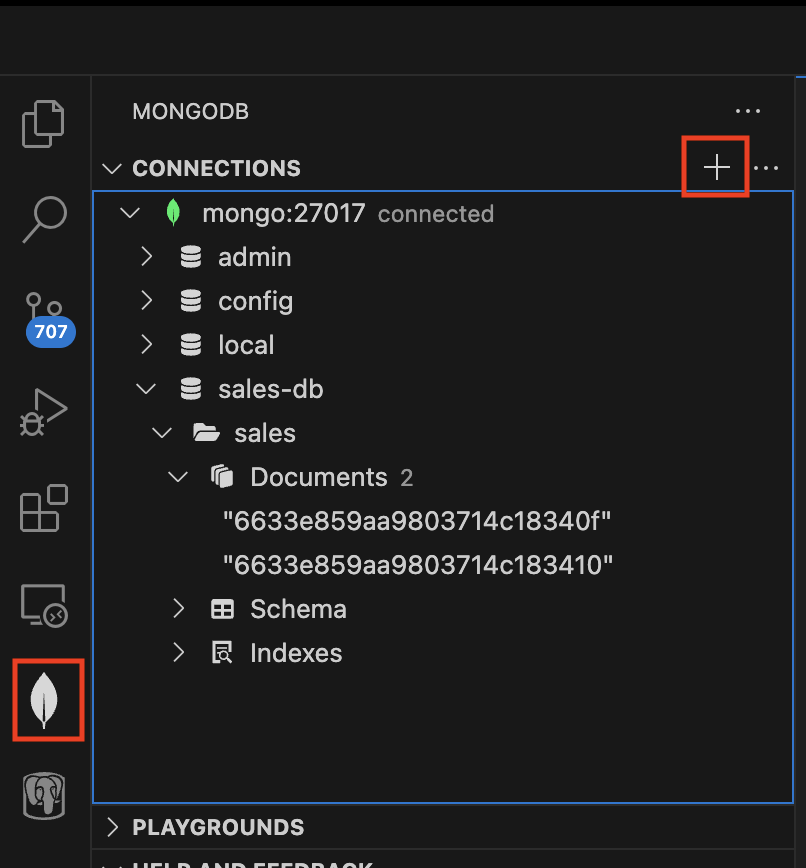This screenshot has height=868, width=806.
Task: Open Source Control with 707 badge
Action: pyautogui.click(x=49, y=320)
